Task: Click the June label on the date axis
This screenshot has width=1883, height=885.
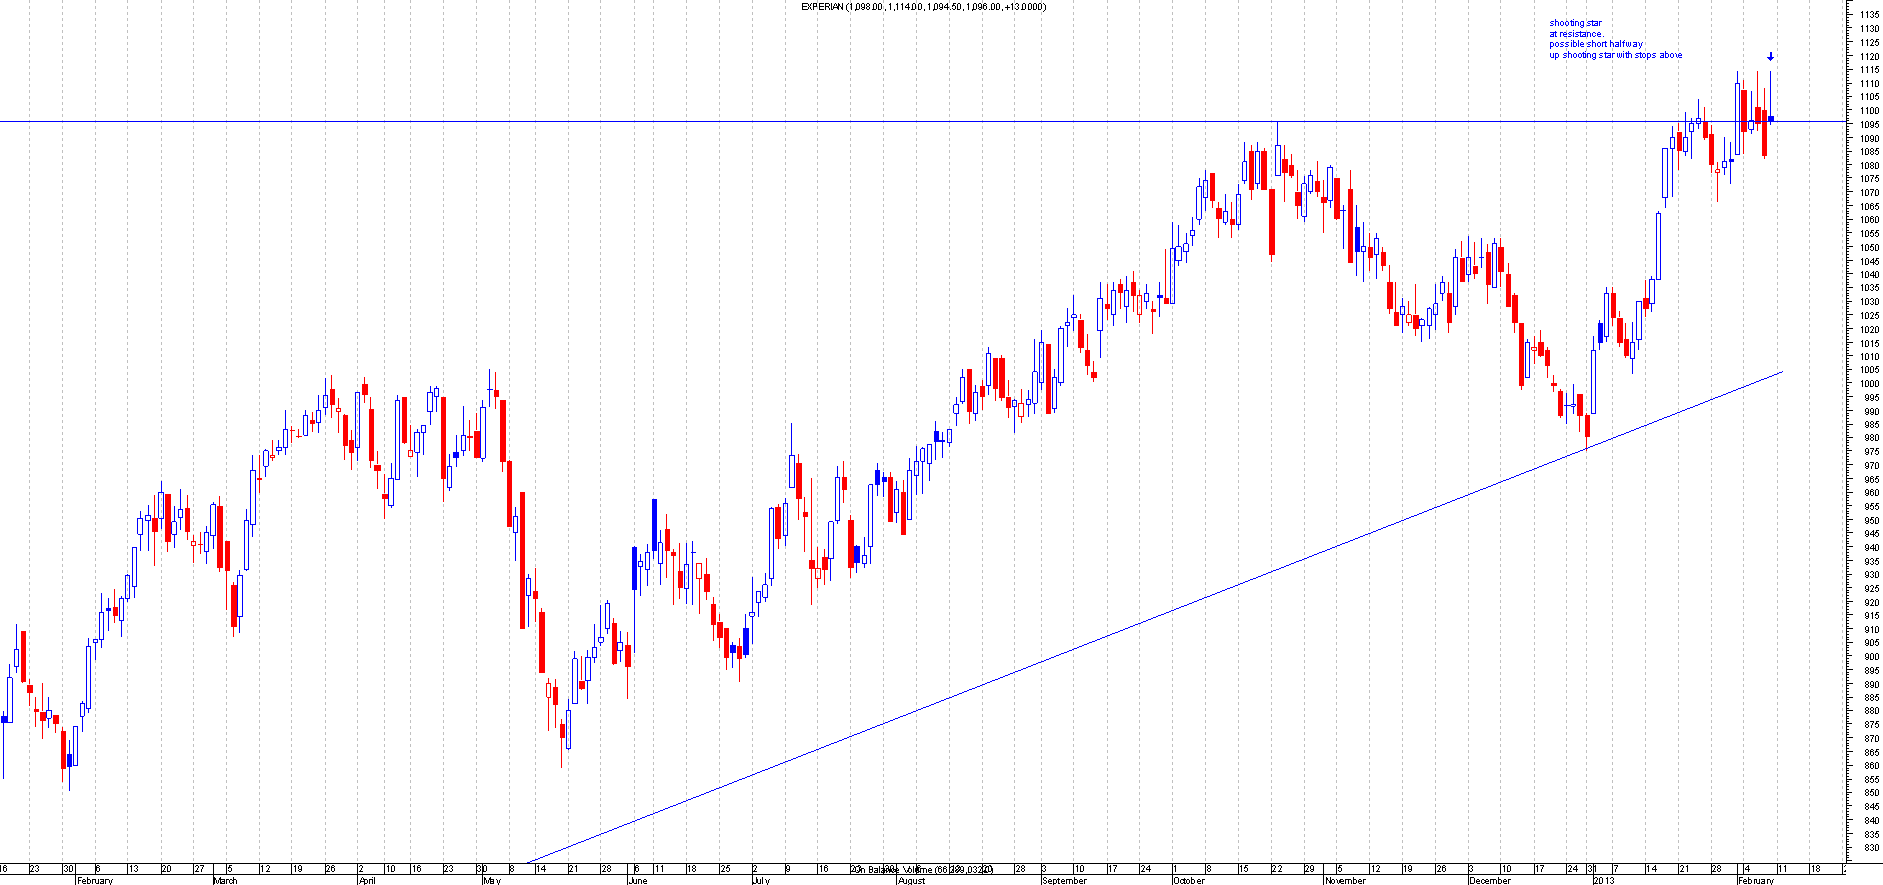Action: pyautogui.click(x=637, y=880)
